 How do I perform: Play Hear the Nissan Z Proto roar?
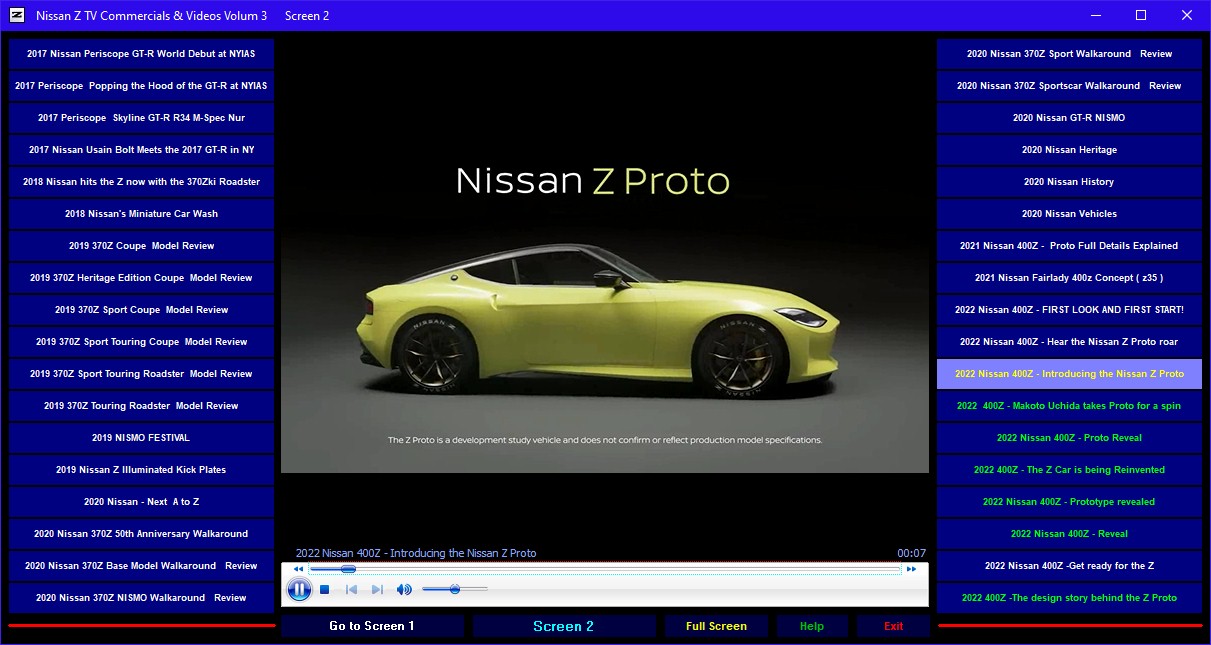[1069, 342]
